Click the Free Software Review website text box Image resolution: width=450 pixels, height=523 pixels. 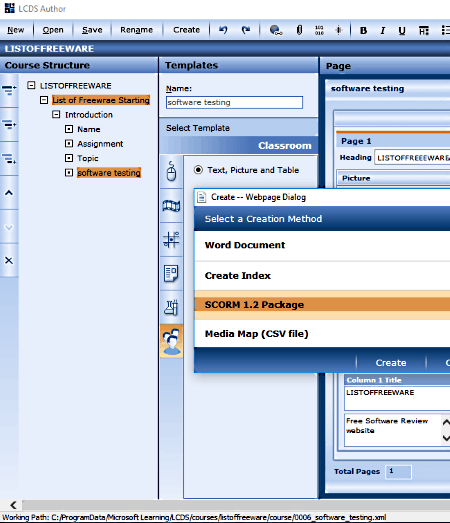(393, 430)
